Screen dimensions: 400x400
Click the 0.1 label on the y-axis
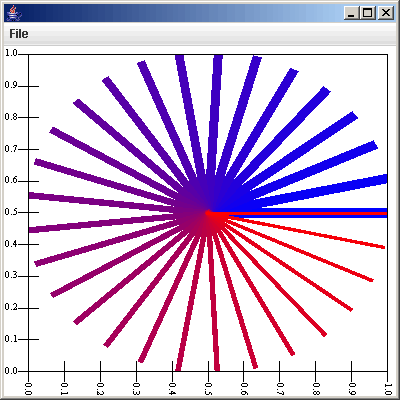pos(11,339)
